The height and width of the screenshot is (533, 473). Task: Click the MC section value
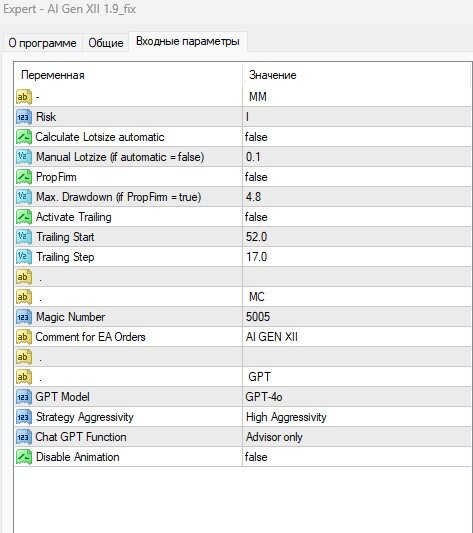pos(257,297)
